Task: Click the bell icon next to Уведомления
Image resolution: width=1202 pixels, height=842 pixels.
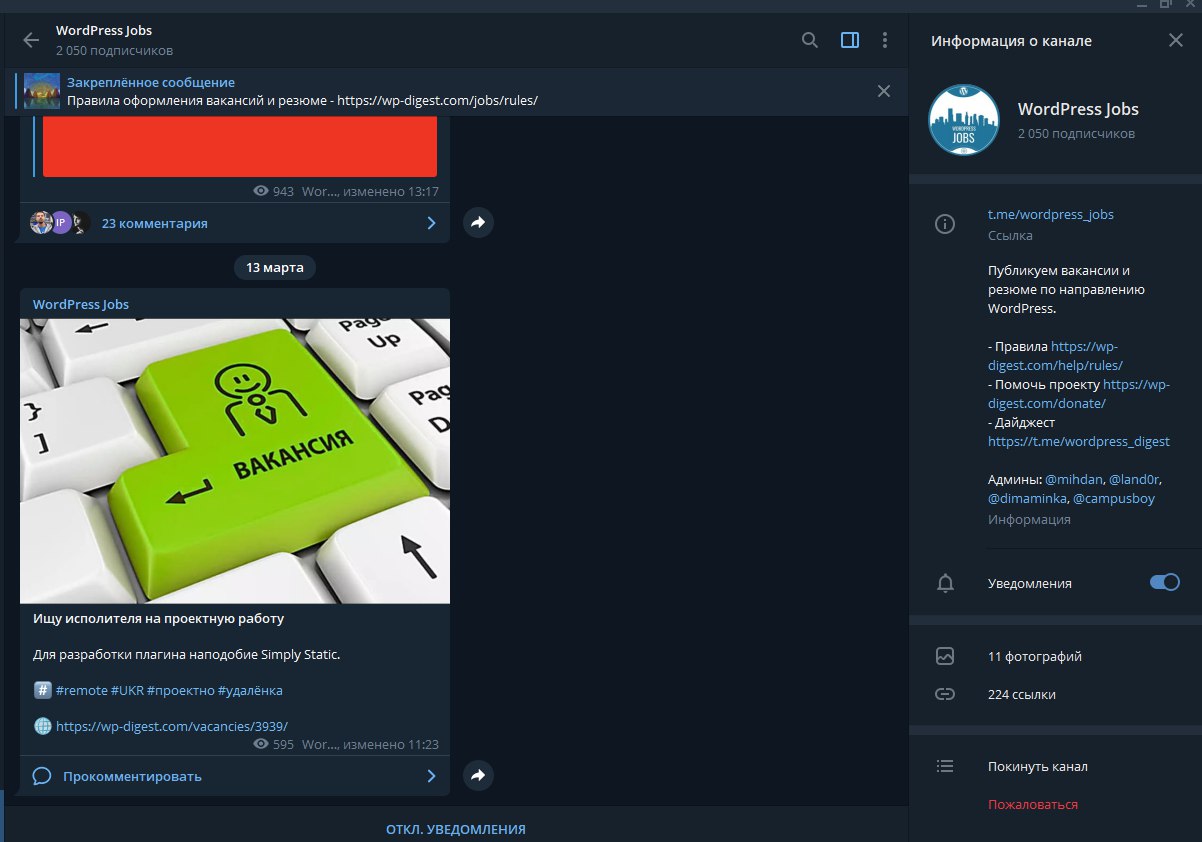Action: tap(945, 583)
